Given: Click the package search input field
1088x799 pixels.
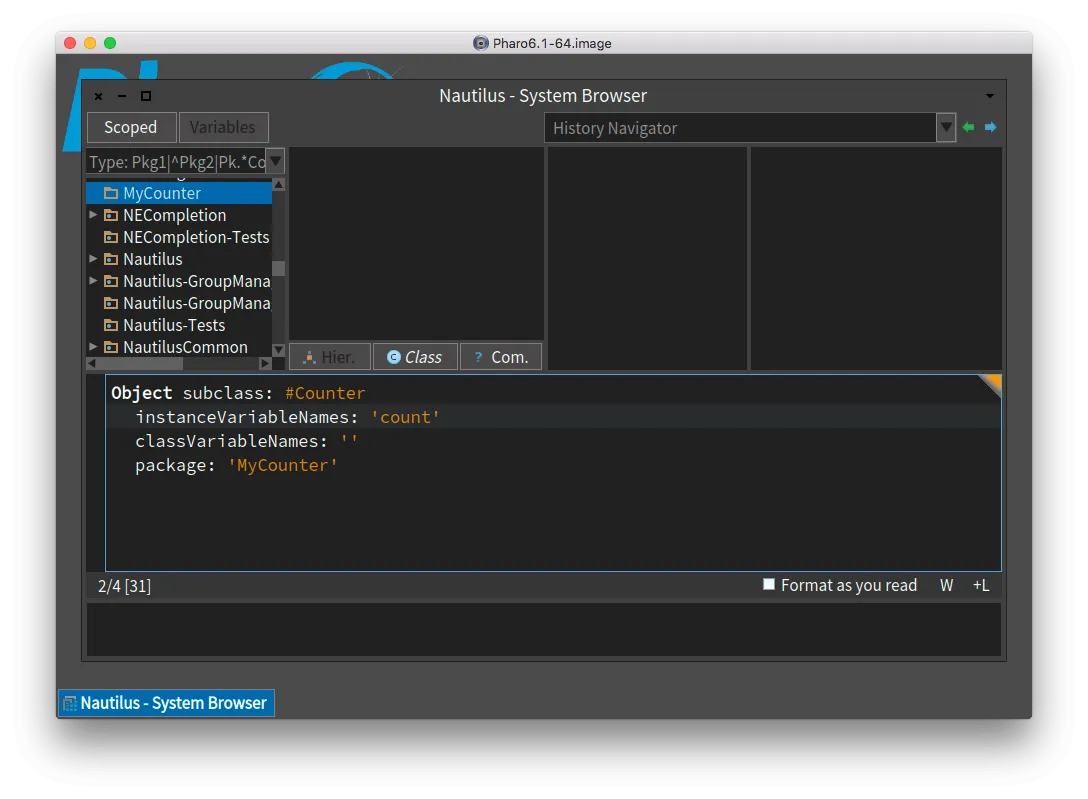Looking at the screenshot, I should click(x=177, y=162).
